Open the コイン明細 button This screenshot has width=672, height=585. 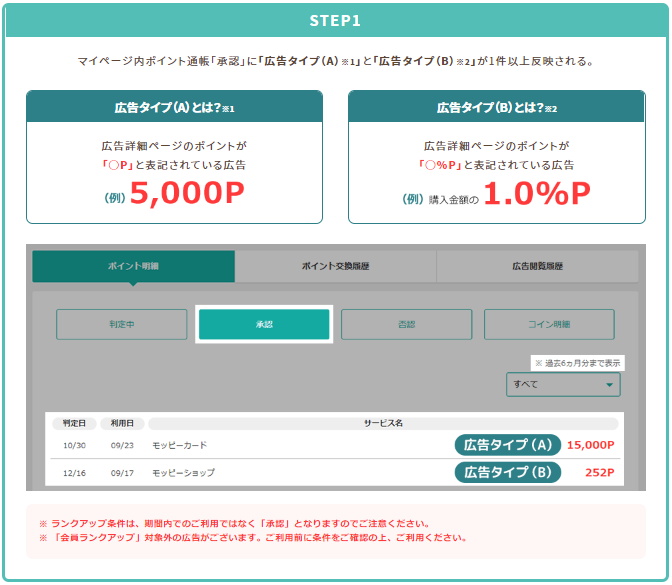point(549,324)
